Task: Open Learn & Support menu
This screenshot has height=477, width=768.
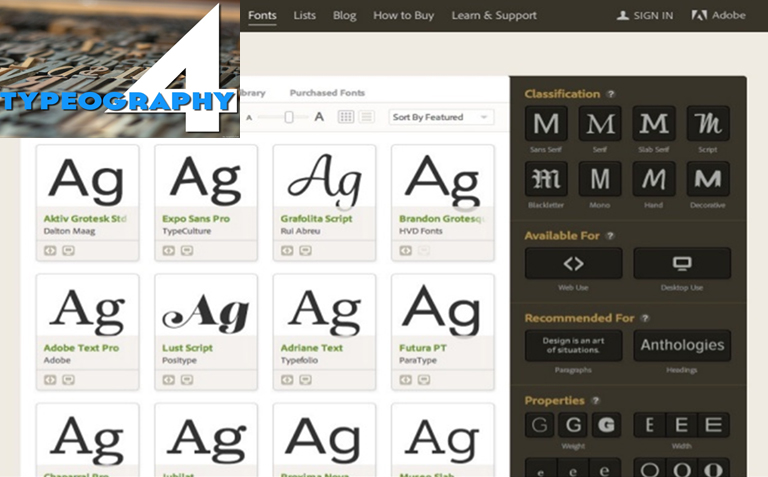Action: click(x=494, y=16)
